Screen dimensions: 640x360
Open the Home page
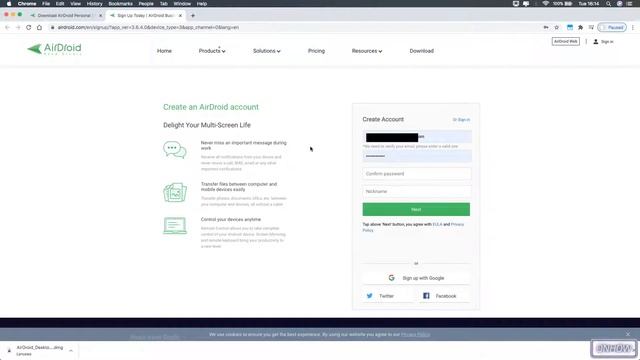pos(164,51)
